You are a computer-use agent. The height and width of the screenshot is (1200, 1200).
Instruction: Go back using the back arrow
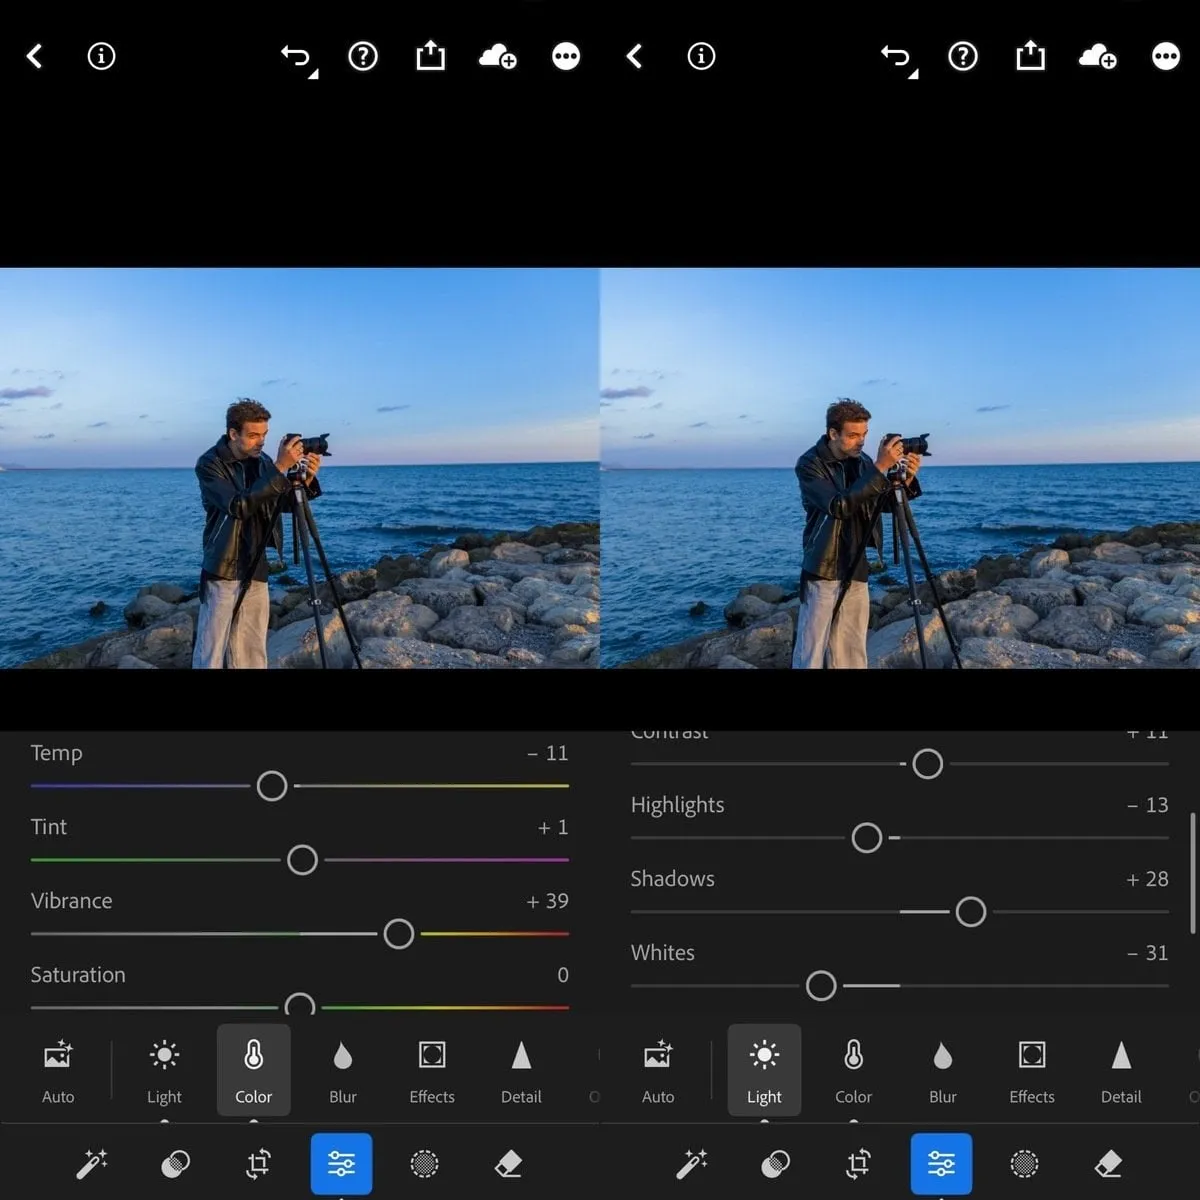(35, 56)
